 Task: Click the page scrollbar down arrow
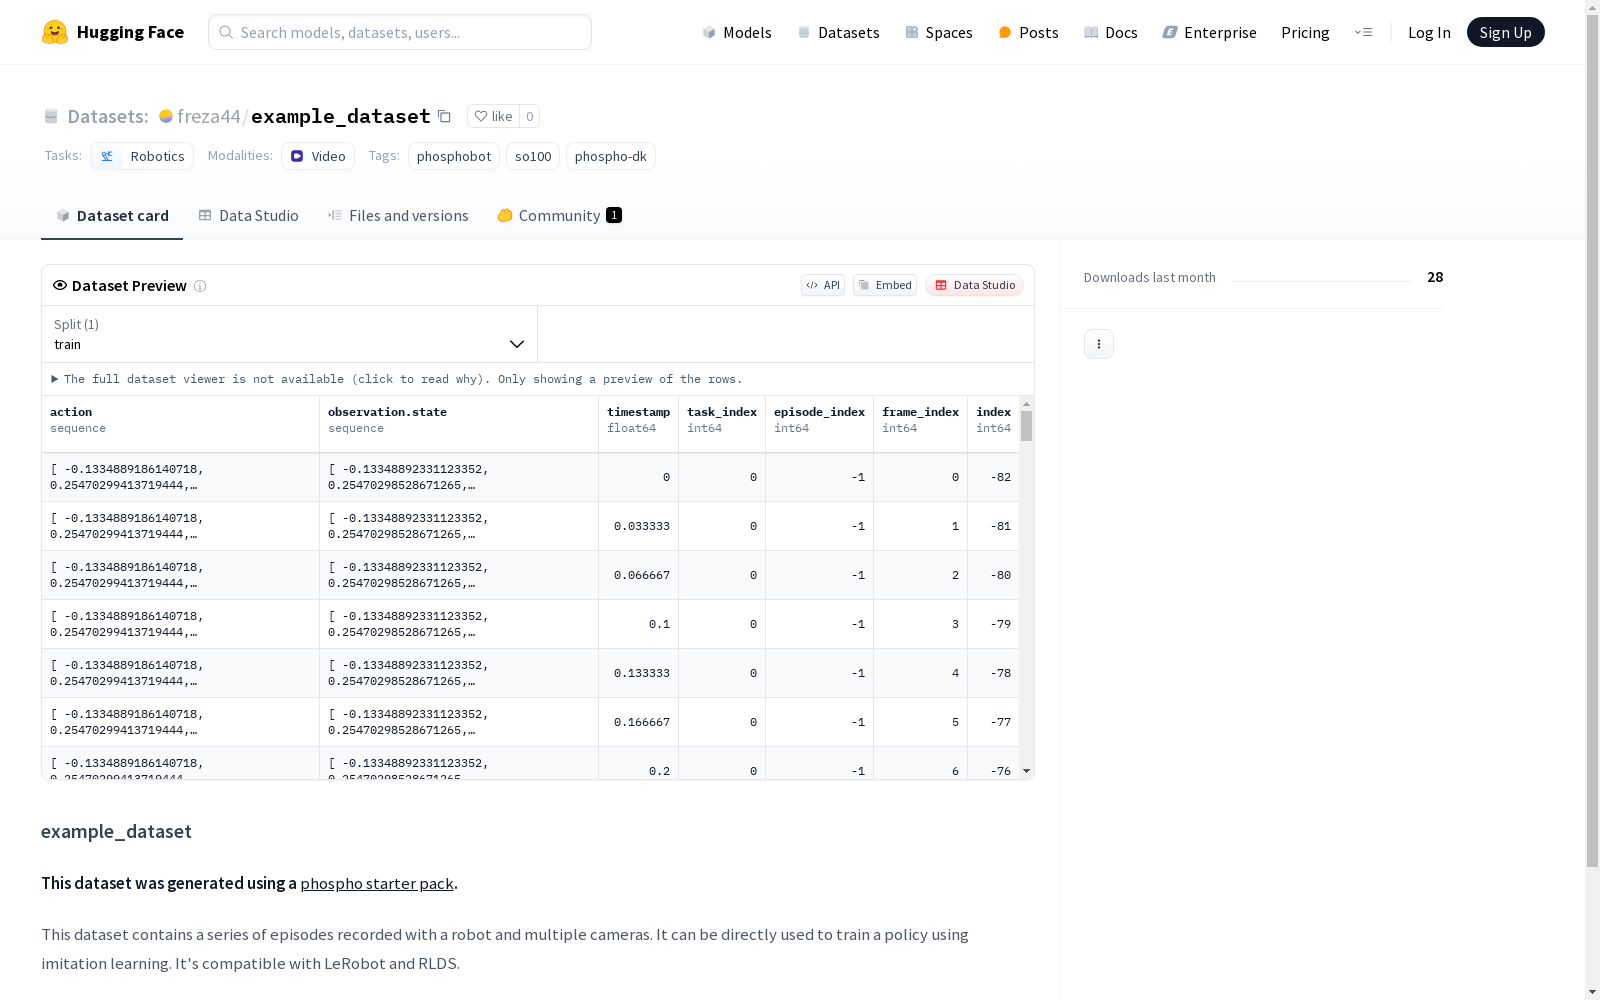1592,992
